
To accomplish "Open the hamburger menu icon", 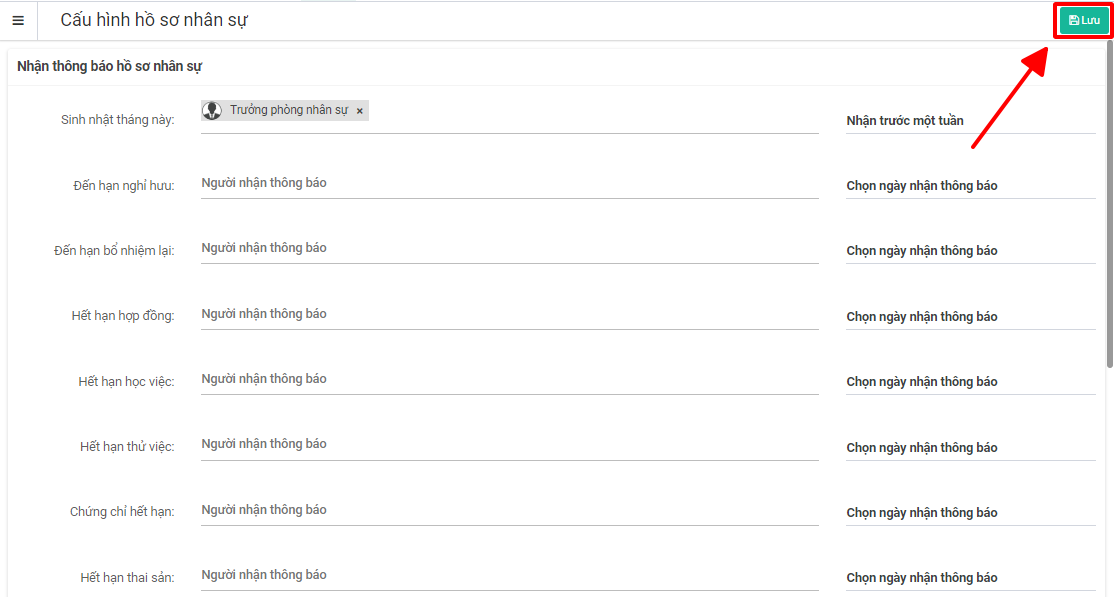I will (18, 20).
